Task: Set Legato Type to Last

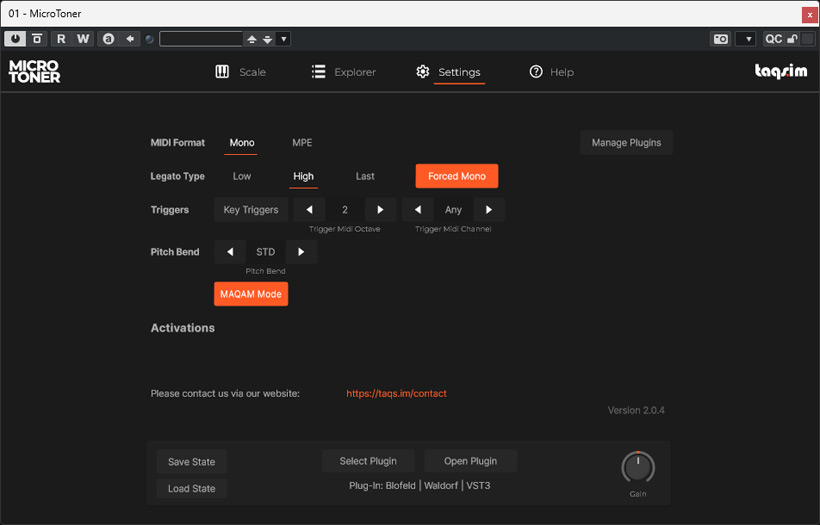Action: click(x=365, y=176)
